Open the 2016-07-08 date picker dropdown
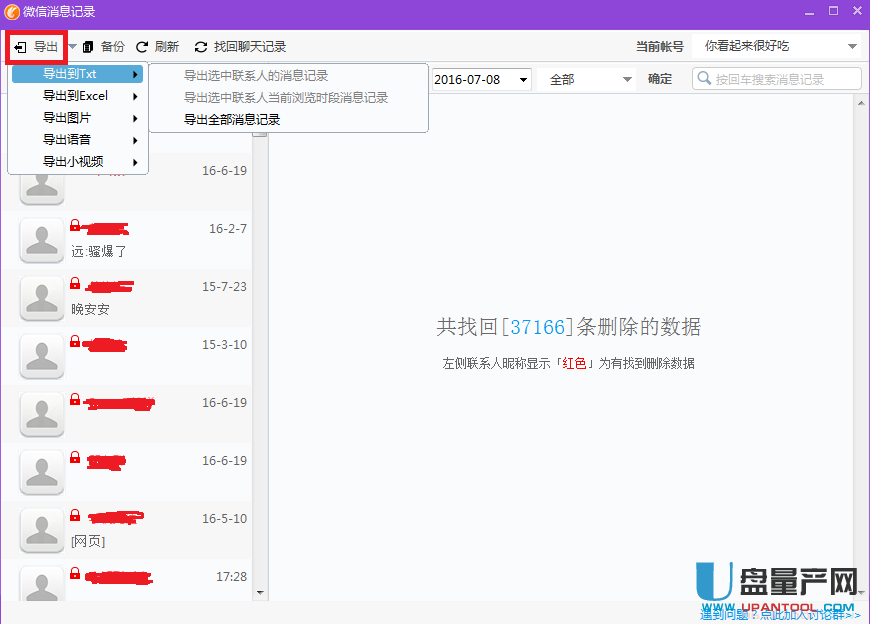This screenshot has height=624, width=870. point(522,79)
